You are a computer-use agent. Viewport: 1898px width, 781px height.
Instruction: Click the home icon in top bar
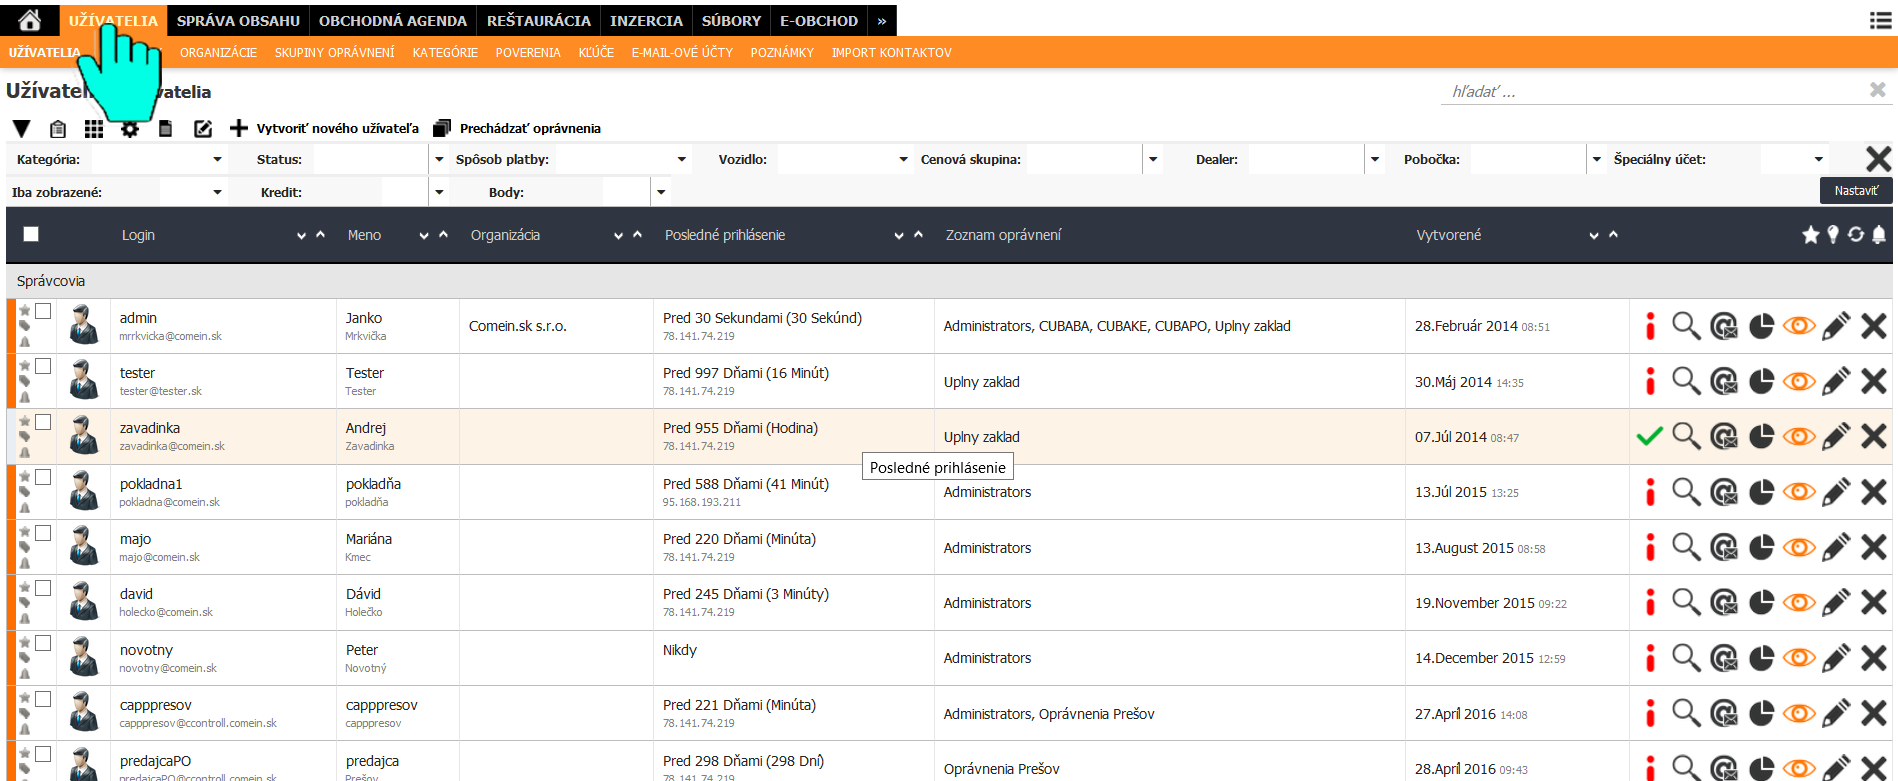click(30, 20)
